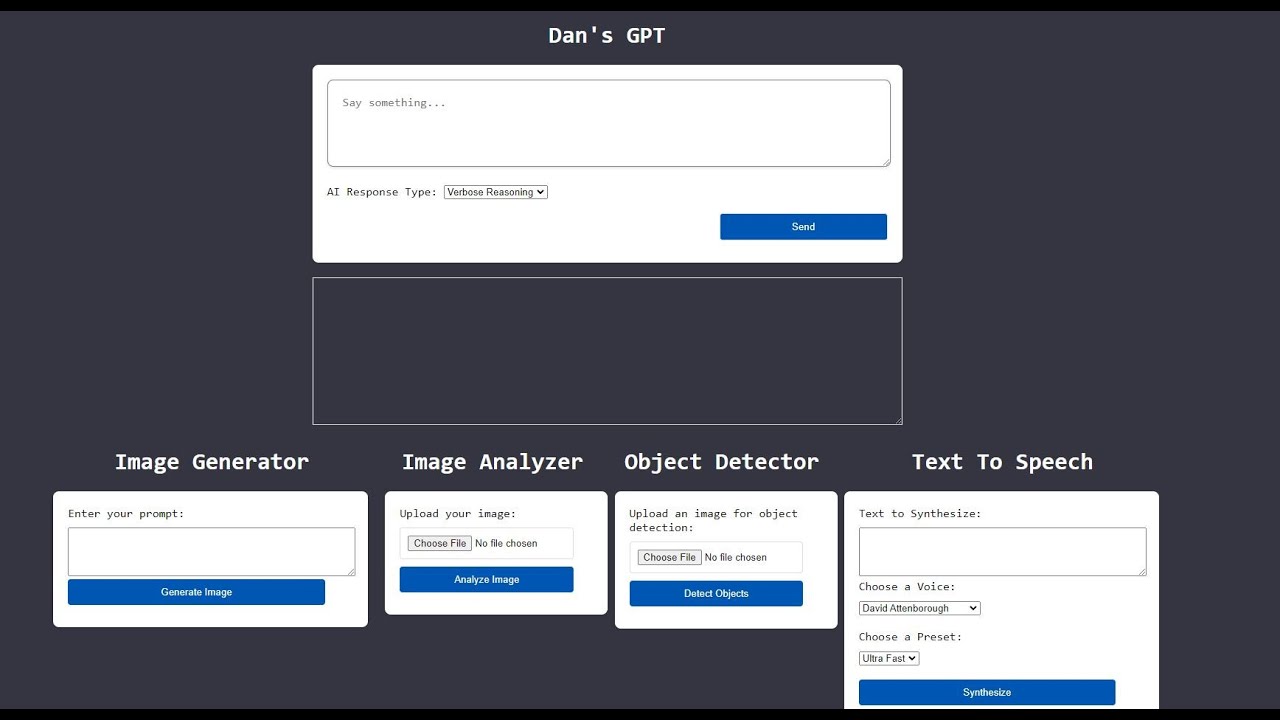Screen dimensions: 1280x720
Task: Click the chat input's resize handle
Action: click(x=885, y=161)
